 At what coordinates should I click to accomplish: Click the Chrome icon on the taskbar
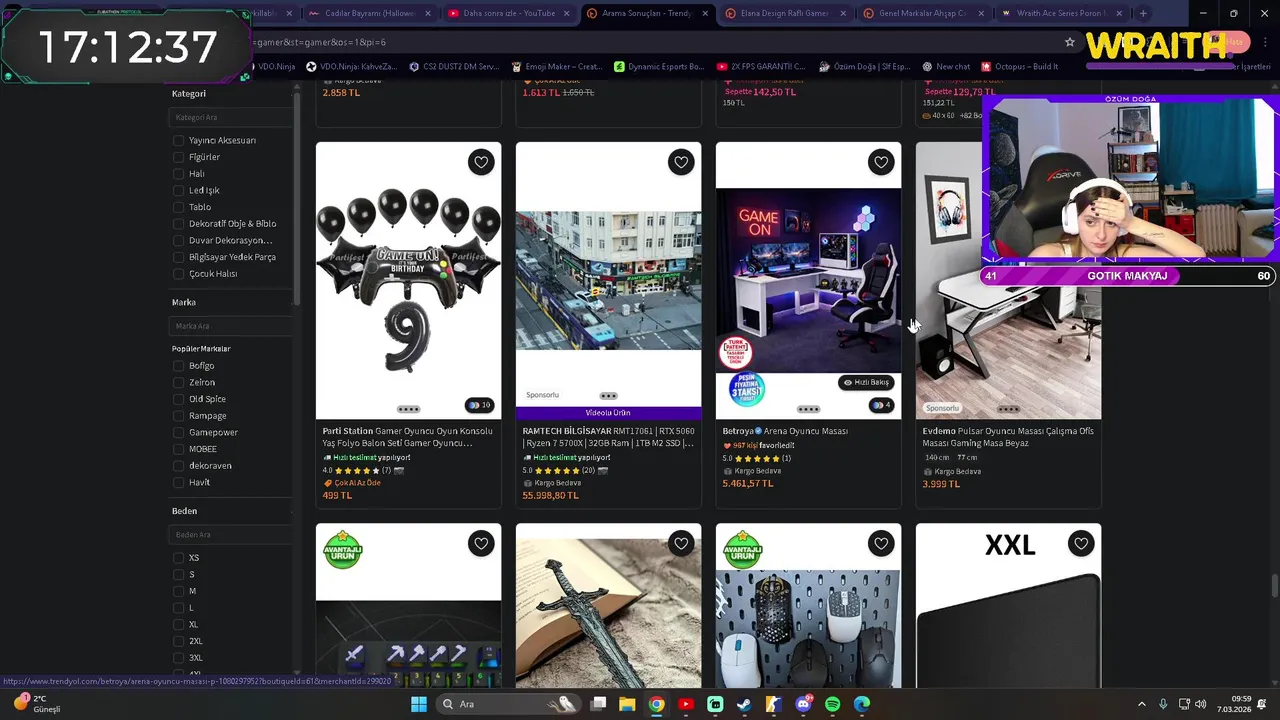tap(656, 704)
